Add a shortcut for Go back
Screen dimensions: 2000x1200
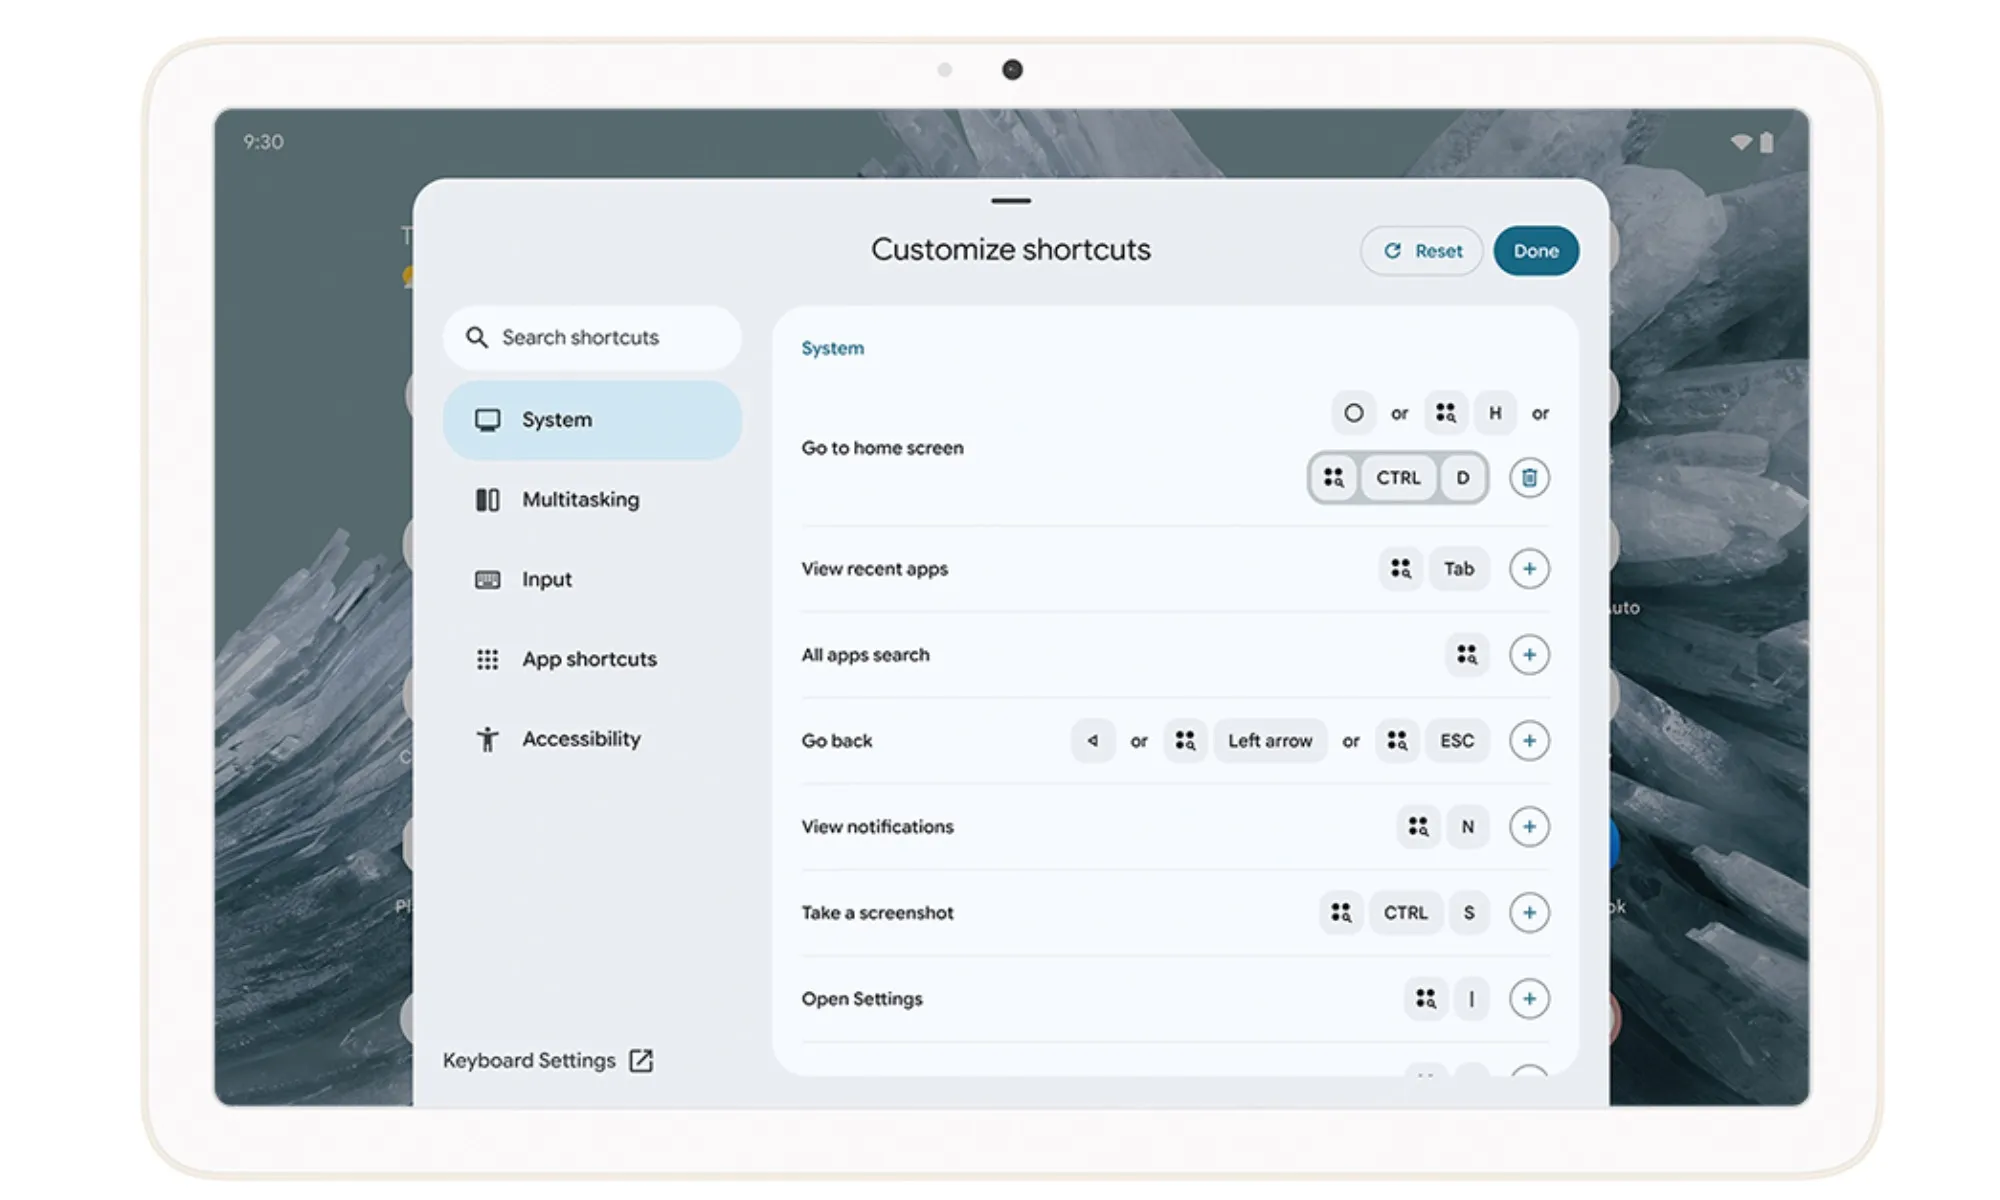pos(1529,740)
